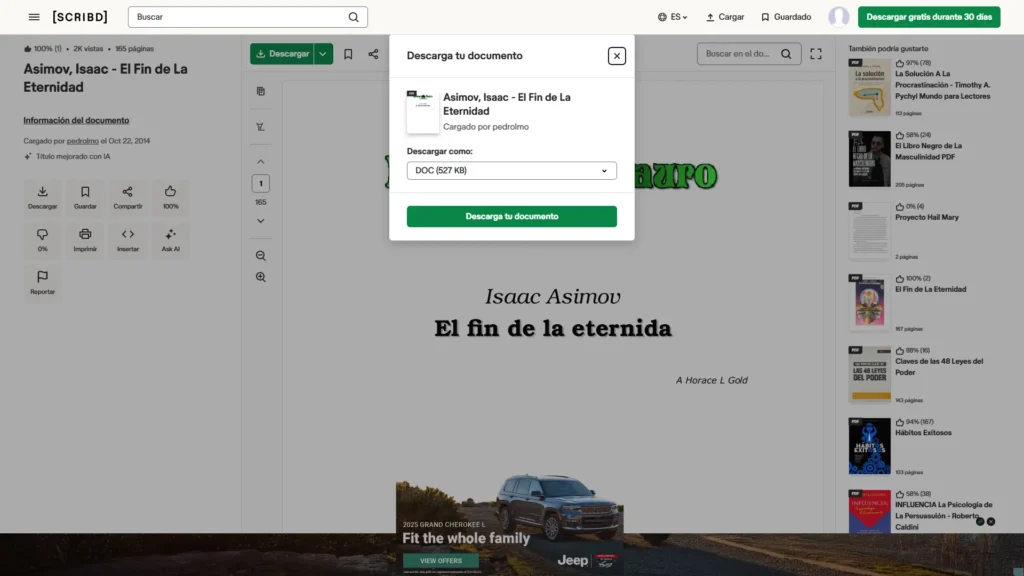Open the second viewer side panel icon
1024x576 pixels.
click(261, 127)
